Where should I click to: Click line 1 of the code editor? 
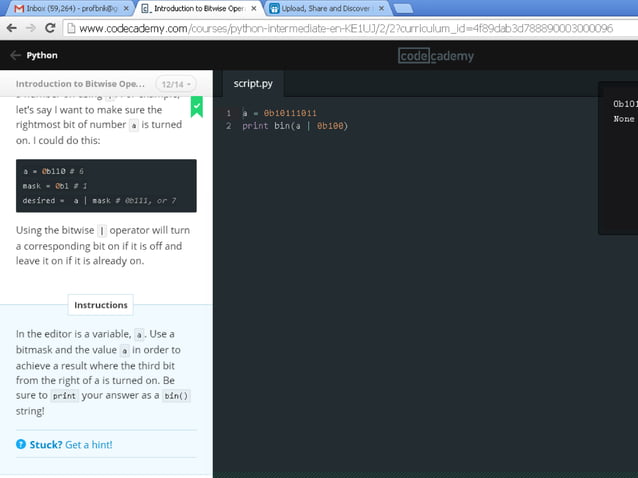point(279,113)
